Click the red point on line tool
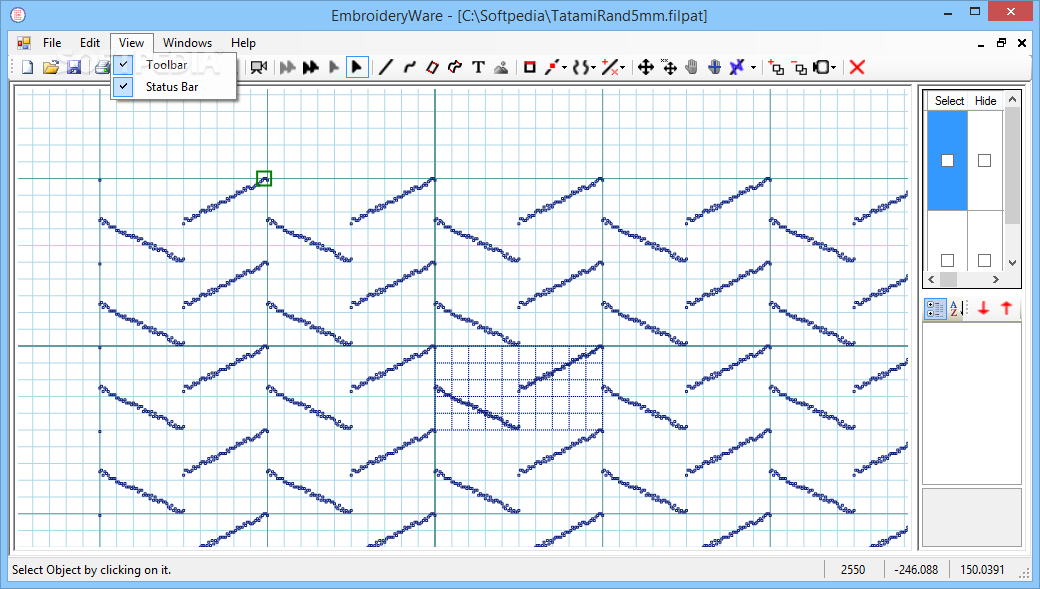The width and height of the screenshot is (1040, 589). [551, 67]
